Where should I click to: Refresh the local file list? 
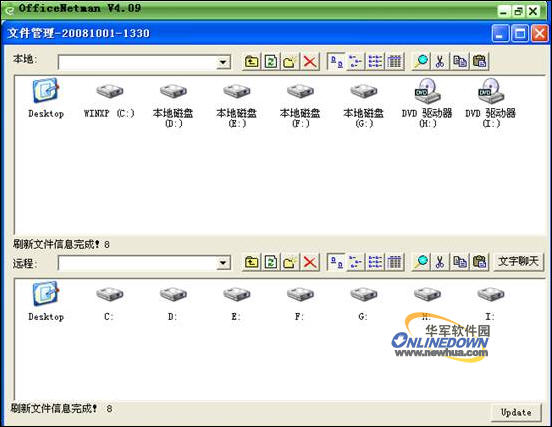271,62
